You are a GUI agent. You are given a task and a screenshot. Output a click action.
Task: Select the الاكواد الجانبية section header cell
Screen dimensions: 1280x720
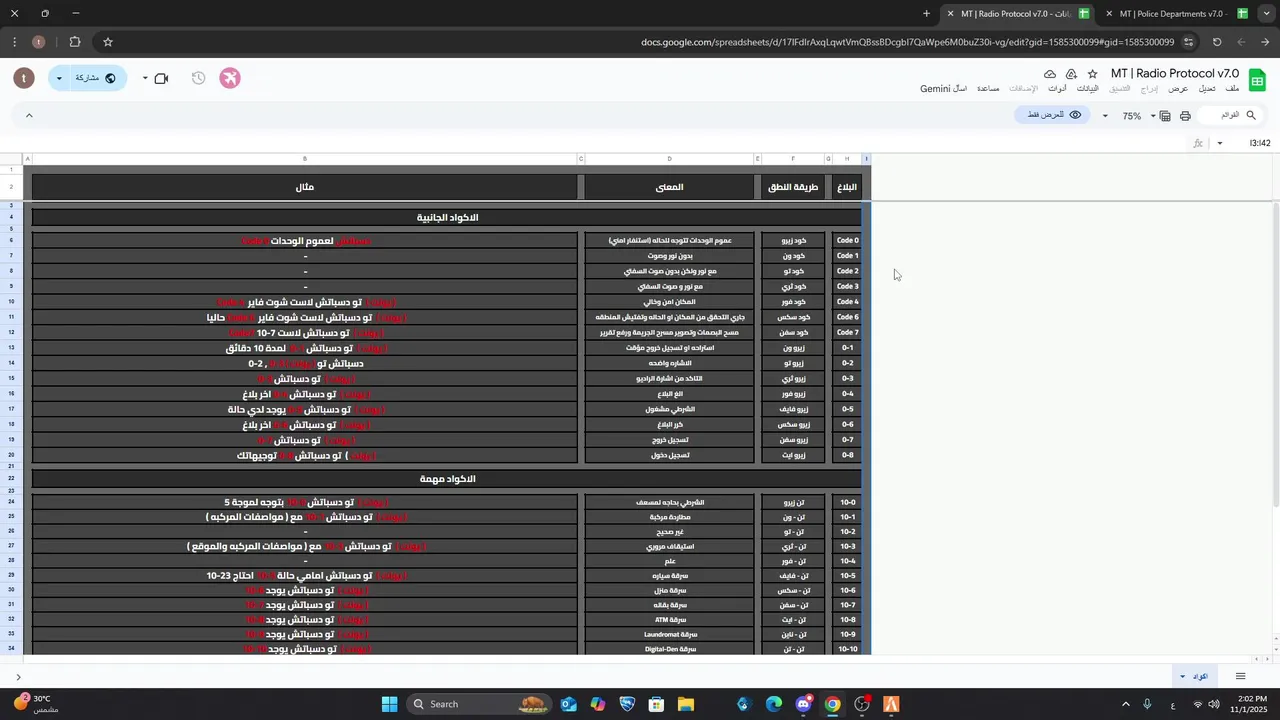coord(447,218)
